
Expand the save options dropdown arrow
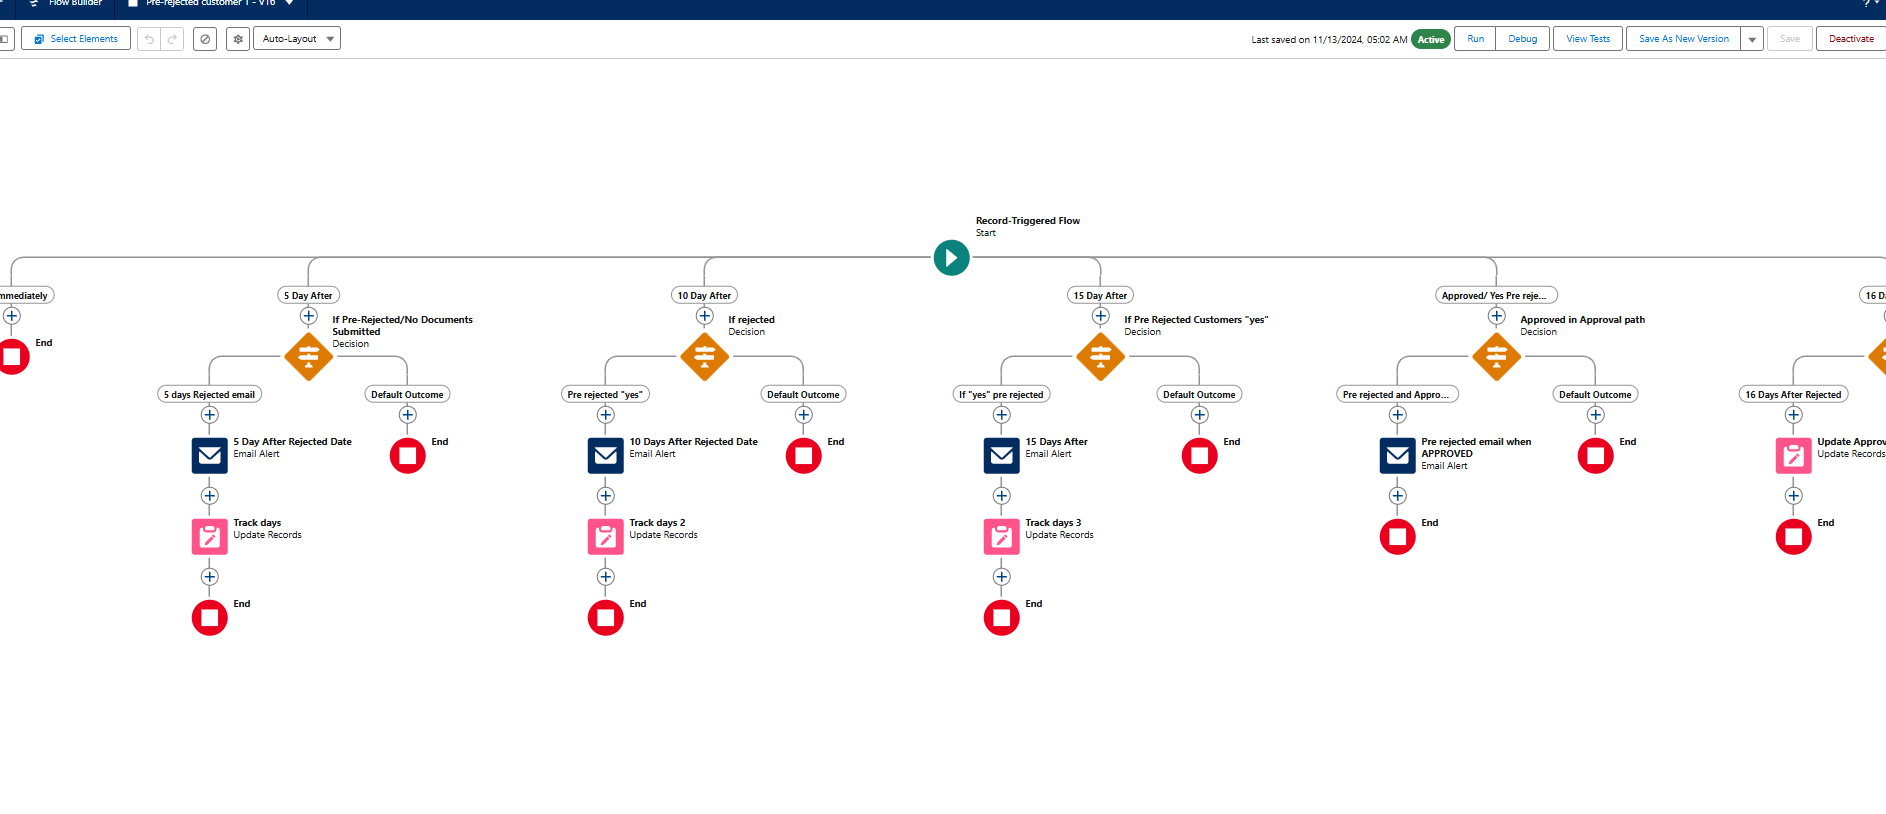(1752, 39)
